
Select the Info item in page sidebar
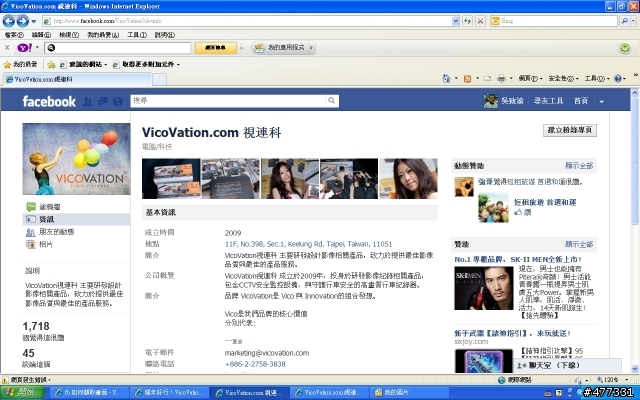(76, 220)
